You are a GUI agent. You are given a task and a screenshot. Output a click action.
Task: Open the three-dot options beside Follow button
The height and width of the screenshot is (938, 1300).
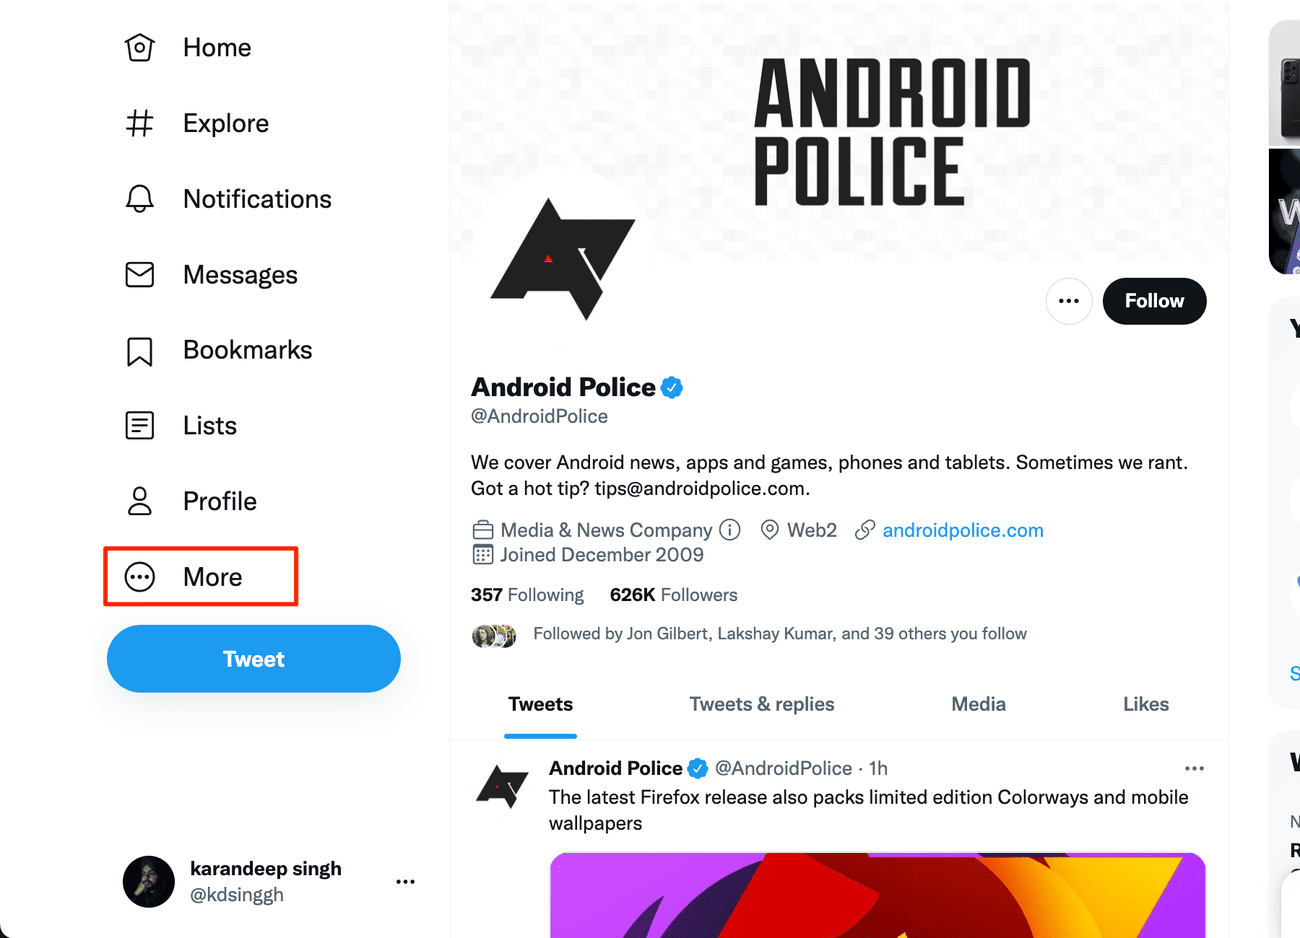(x=1069, y=301)
